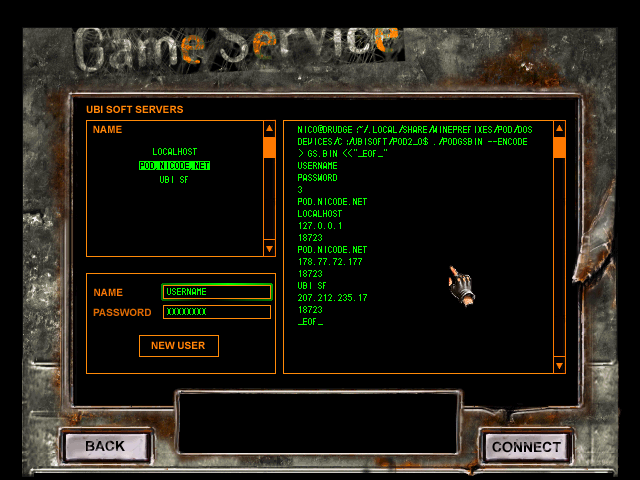Image resolution: width=640 pixels, height=480 pixels.
Task: Select UBI SF in the server list
Action: tap(173, 180)
